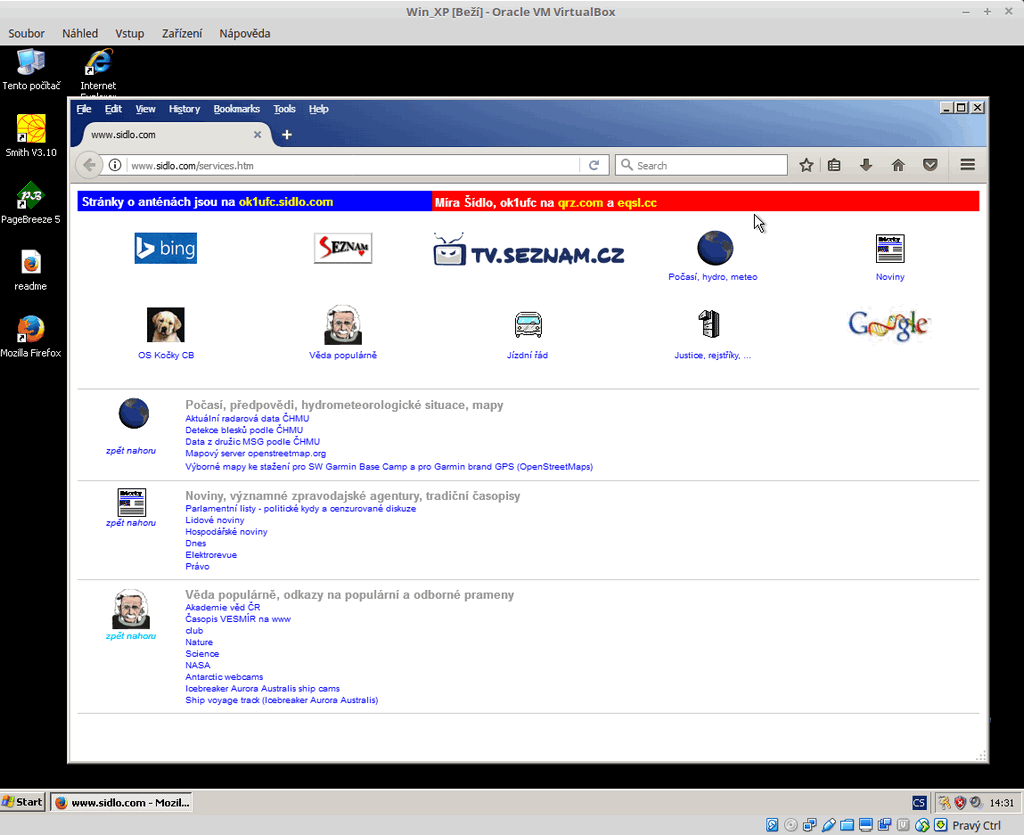Show bookmarks list toolbar icon
Image resolution: width=1024 pixels, height=835 pixels.
[834, 165]
